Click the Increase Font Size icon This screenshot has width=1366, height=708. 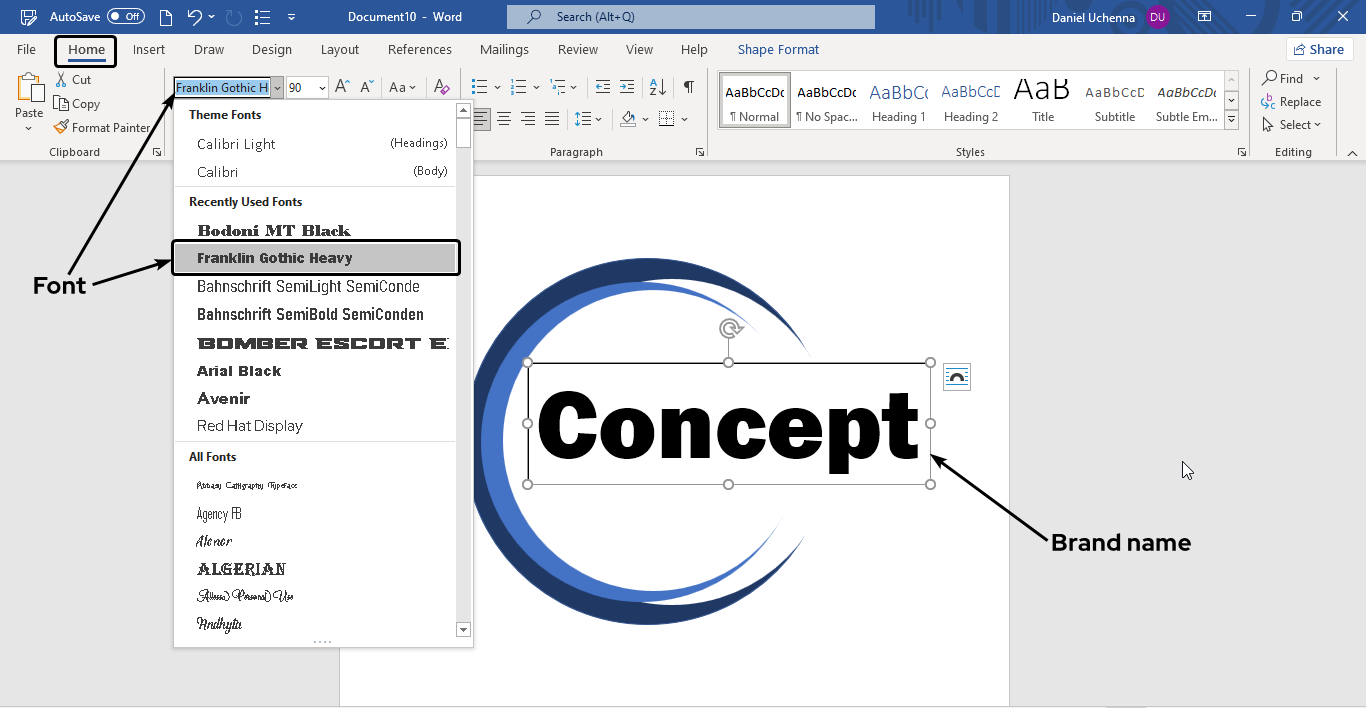pos(342,88)
